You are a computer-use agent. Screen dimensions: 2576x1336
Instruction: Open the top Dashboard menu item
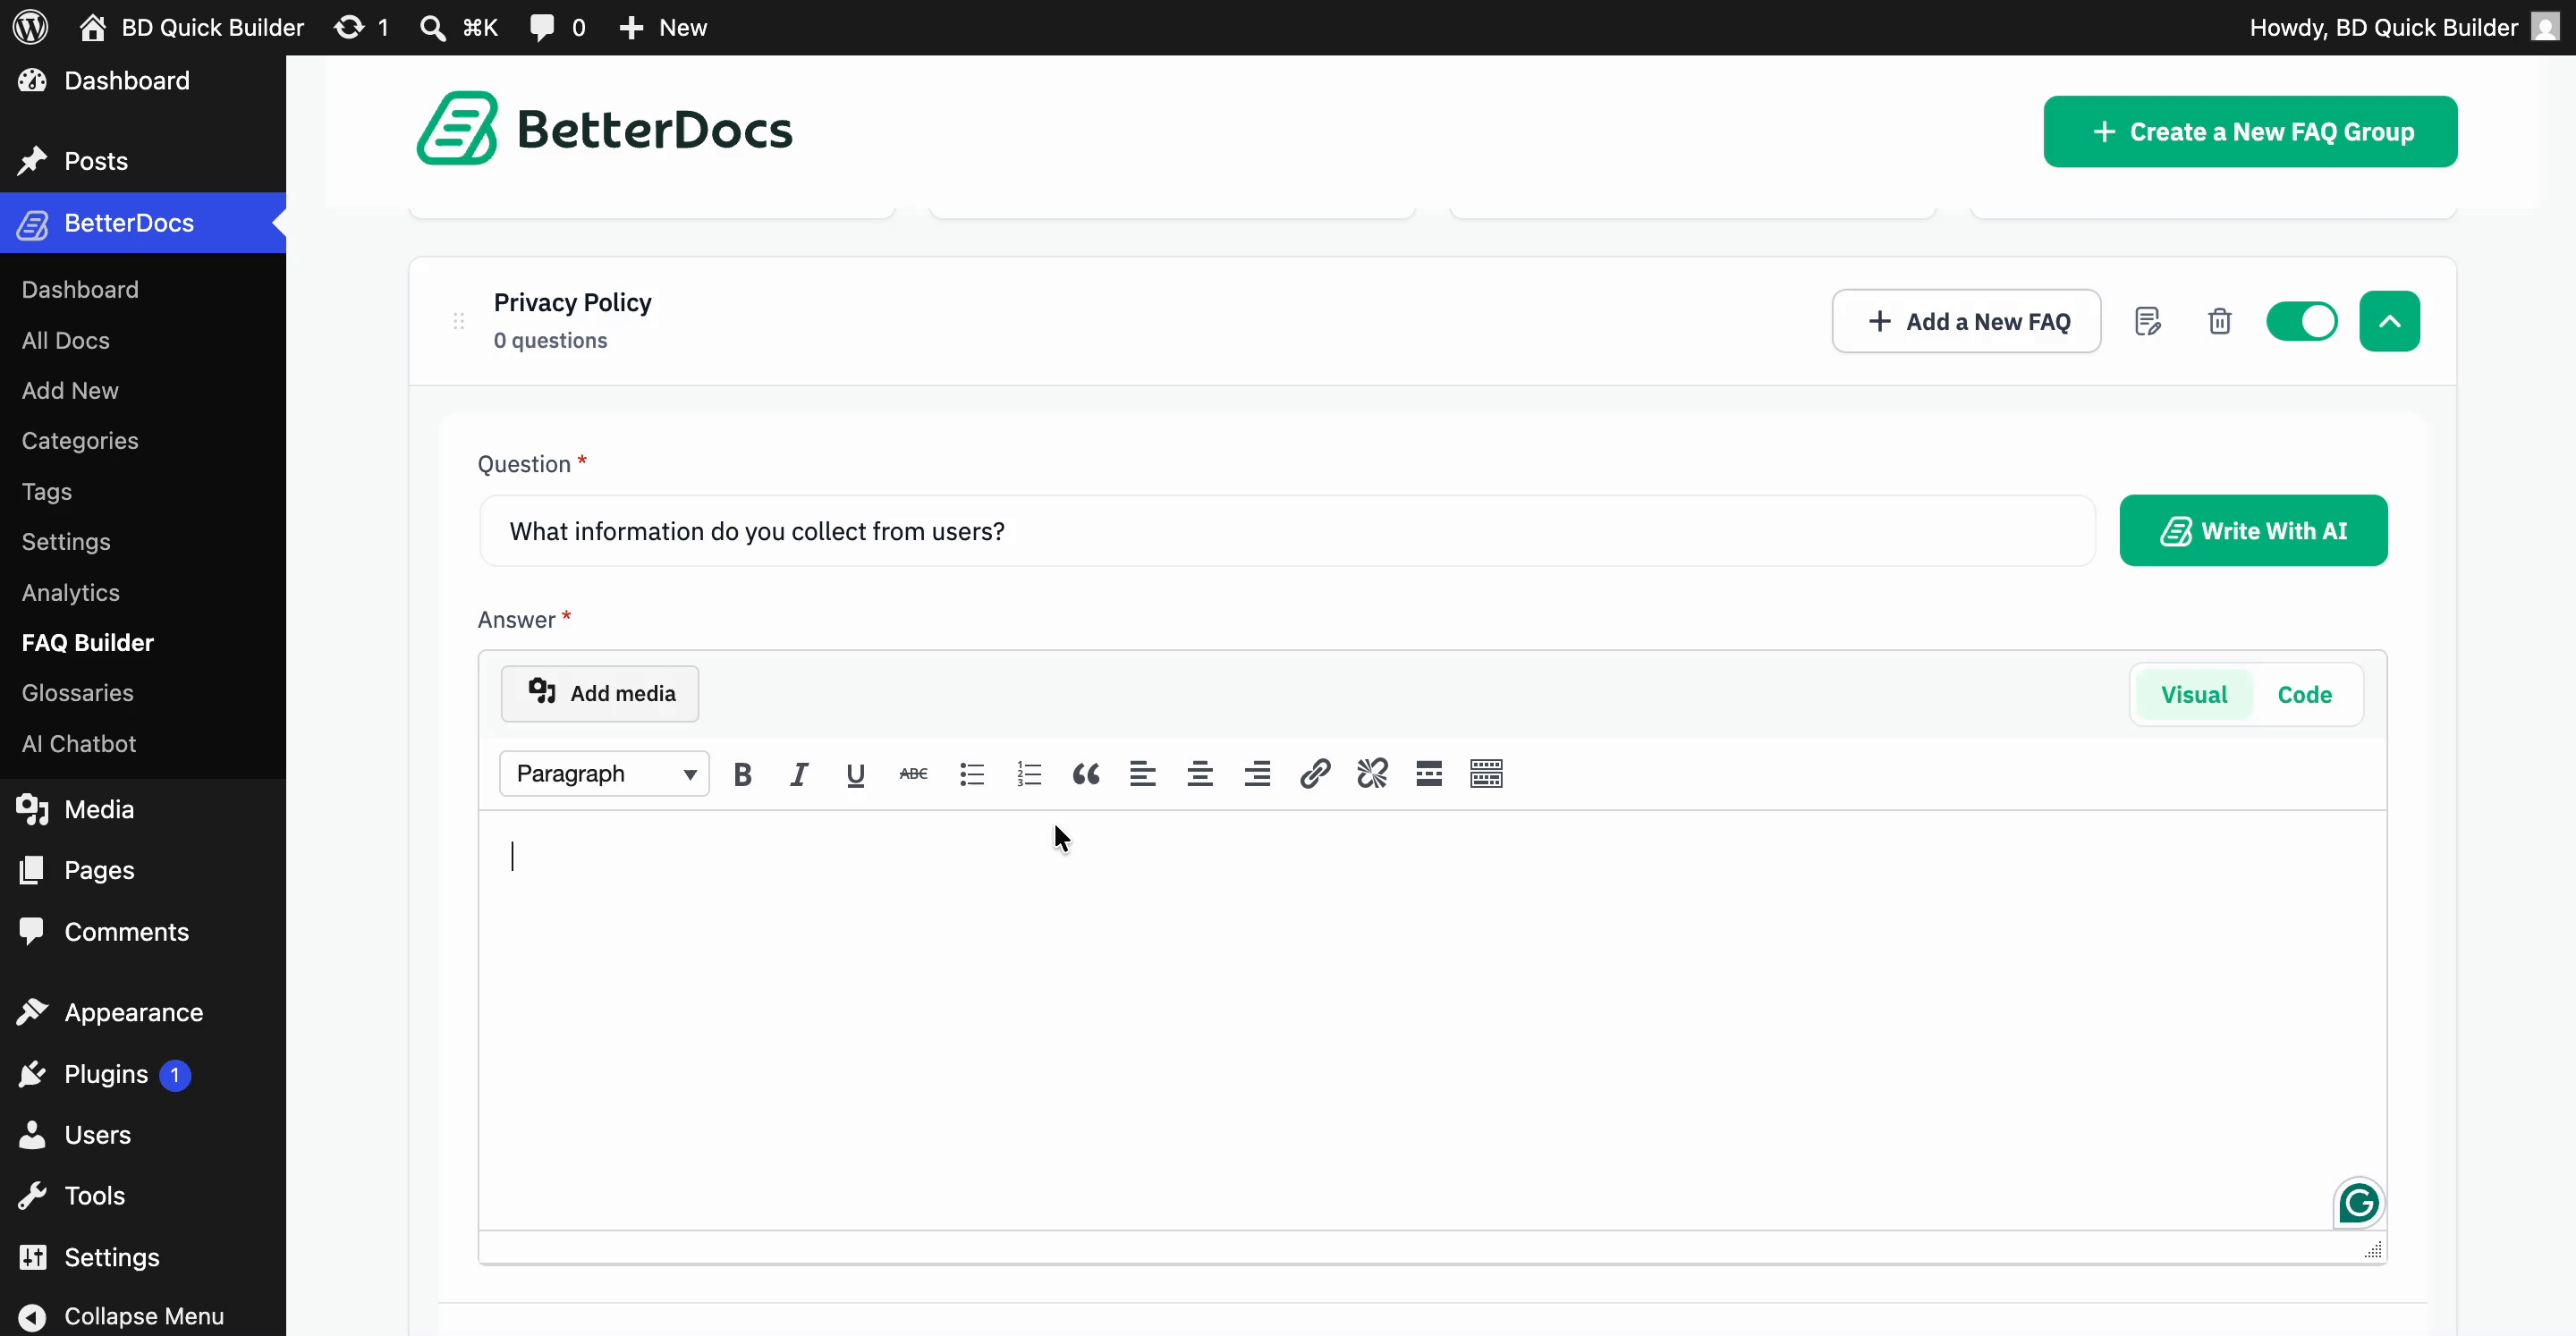click(127, 81)
